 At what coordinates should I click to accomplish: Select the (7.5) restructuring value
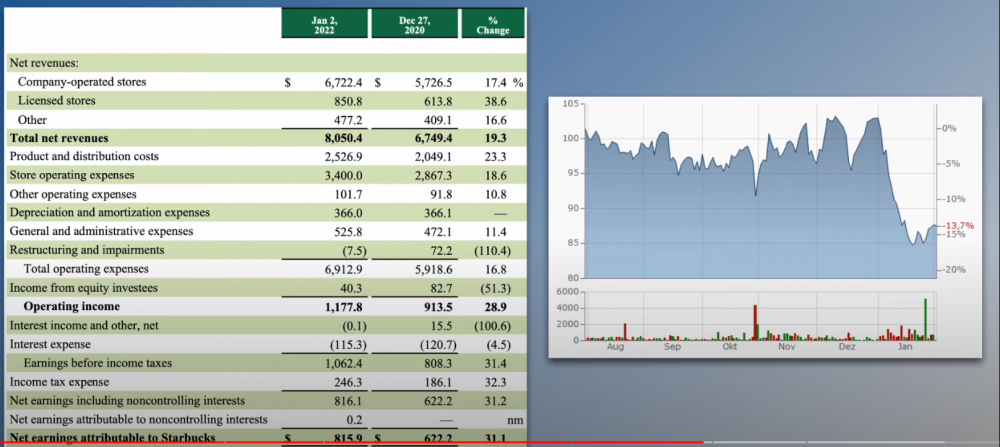pos(353,250)
